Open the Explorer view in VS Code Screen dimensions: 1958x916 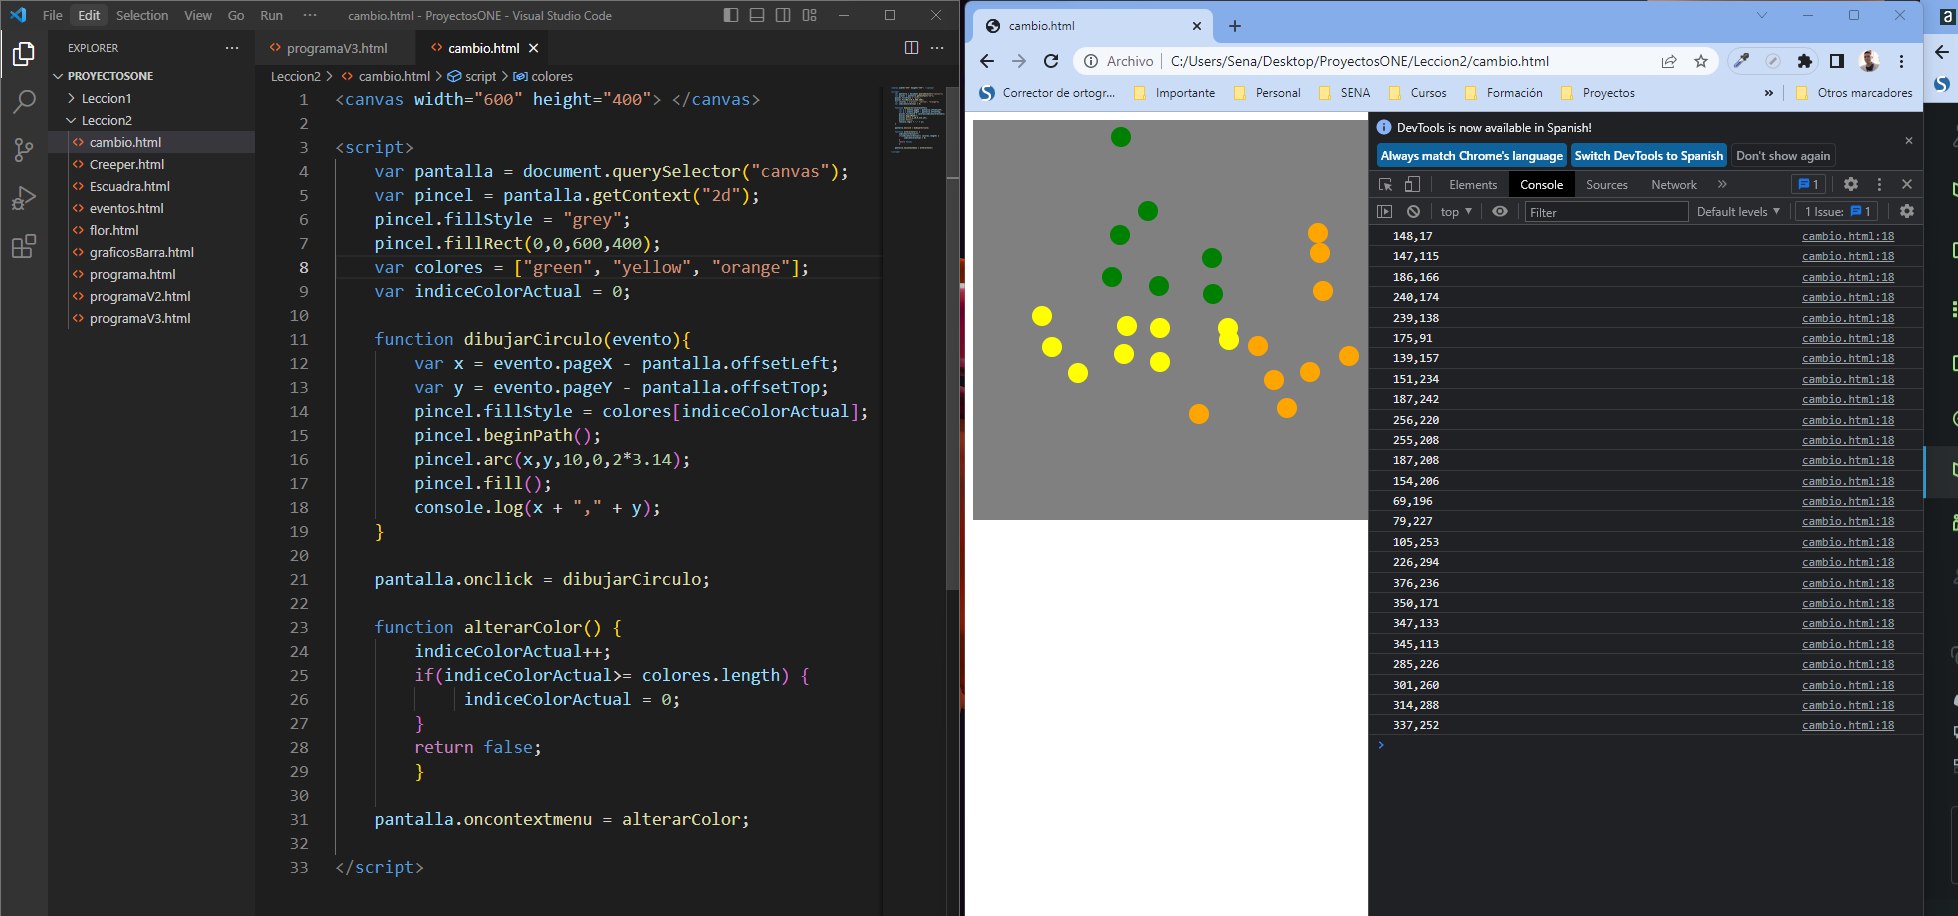point(24,54)
